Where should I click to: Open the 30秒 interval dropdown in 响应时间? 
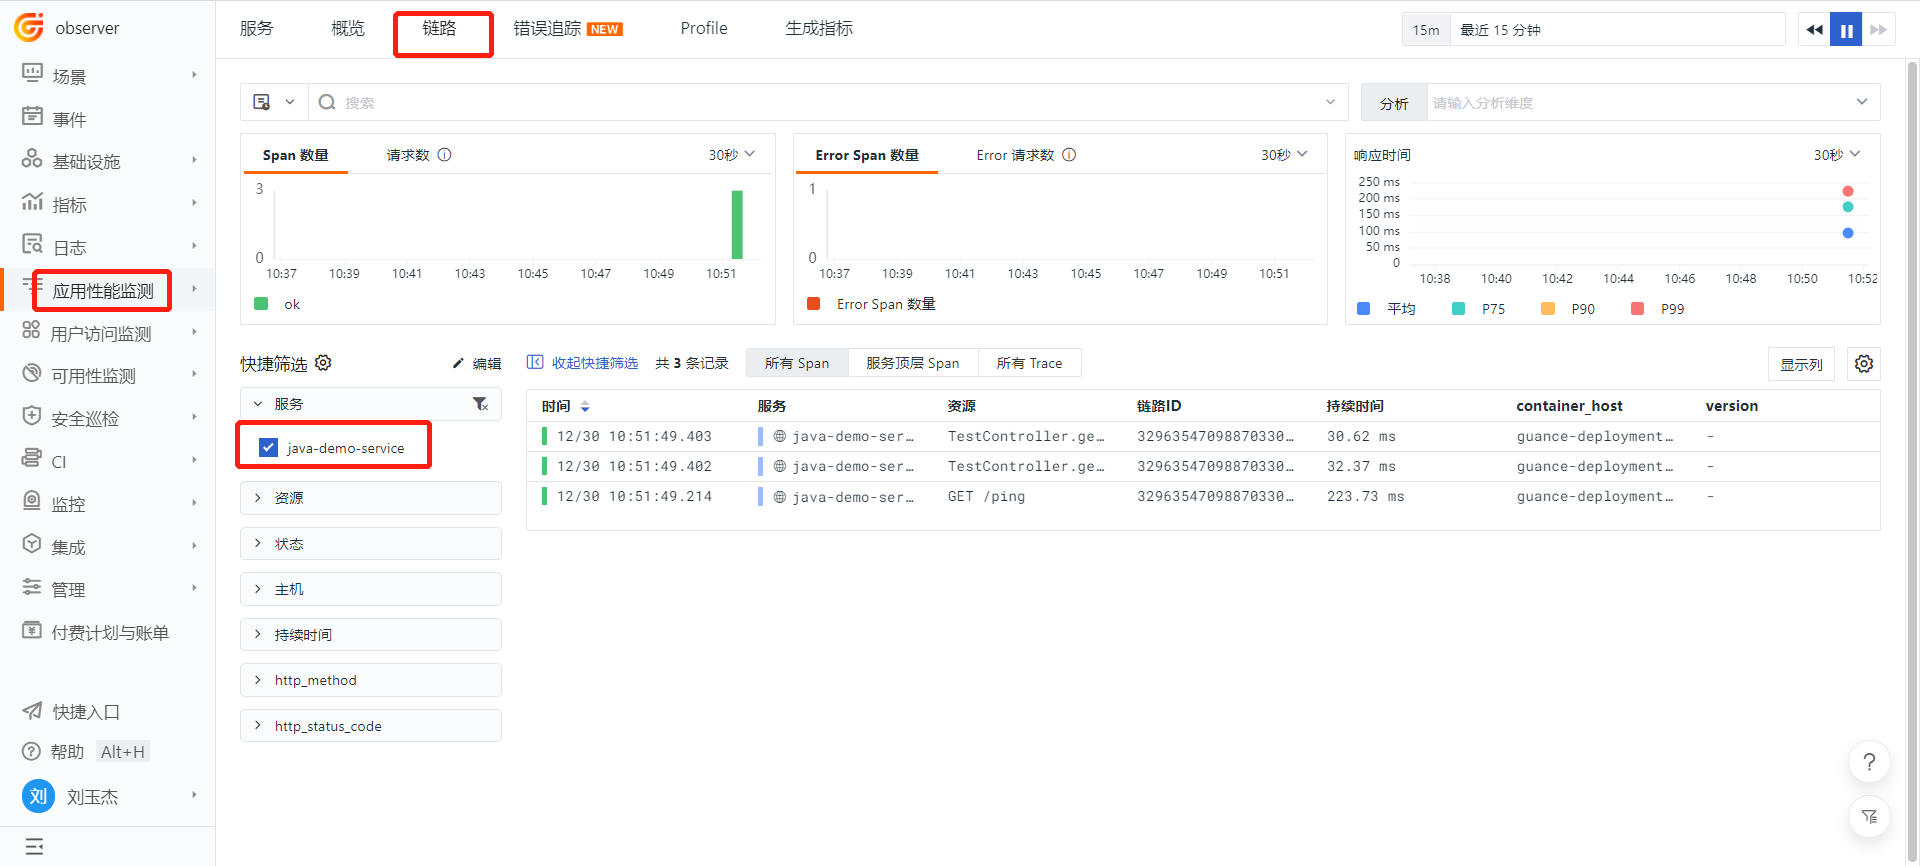[x=1837, y=155]
